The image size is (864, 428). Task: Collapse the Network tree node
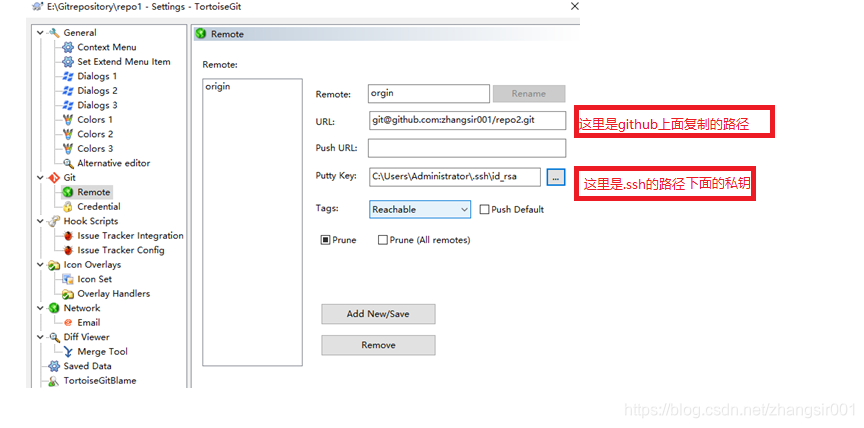[x=40, y=308]
